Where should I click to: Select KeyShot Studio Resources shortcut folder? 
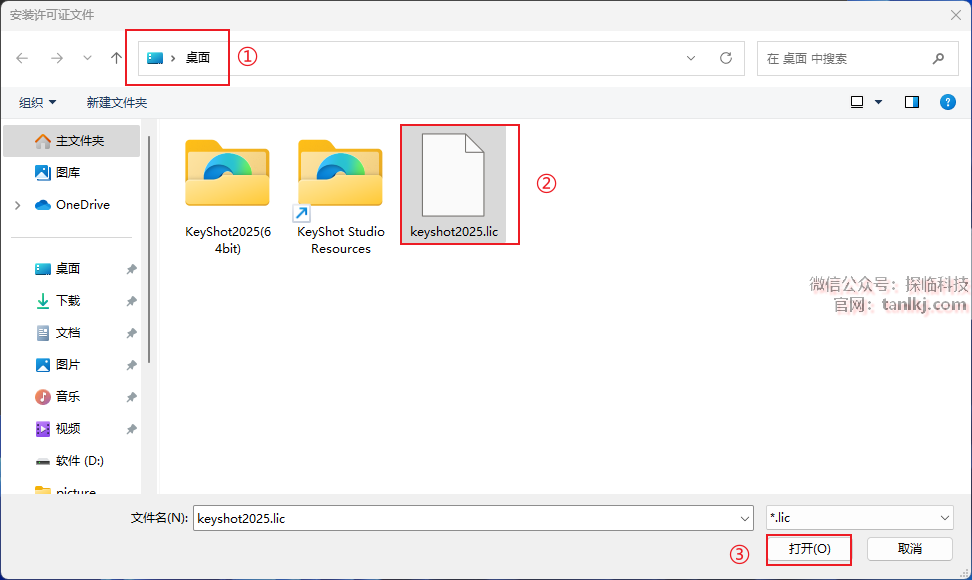pos(340,196)
